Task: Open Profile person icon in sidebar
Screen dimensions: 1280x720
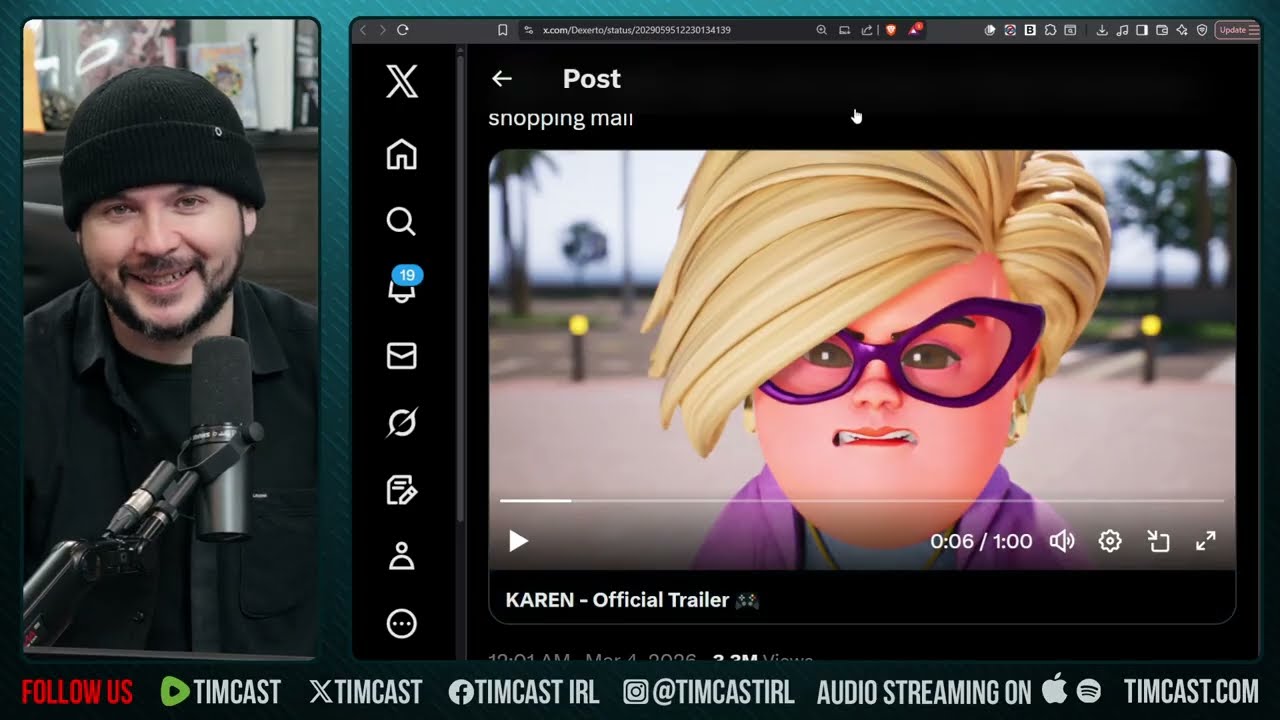Action: pyautogui.click(x=401, y=556)
